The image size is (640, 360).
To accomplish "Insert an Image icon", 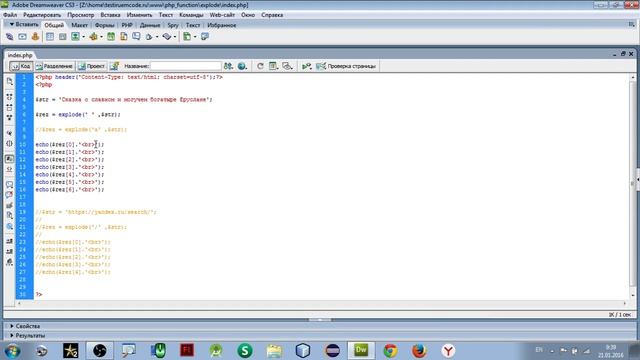I will coord(76,37).
